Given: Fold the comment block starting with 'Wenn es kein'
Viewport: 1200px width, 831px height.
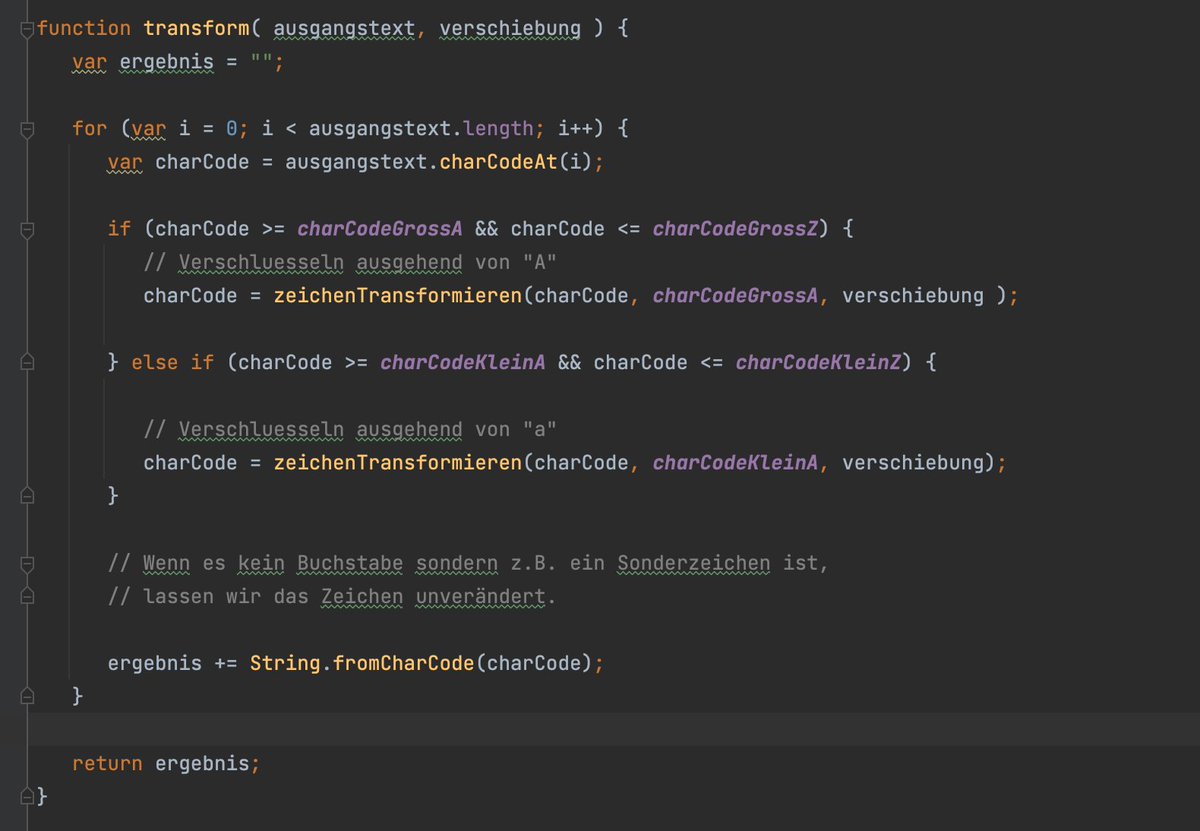Looking at the screenshot, I should (28, 563).
